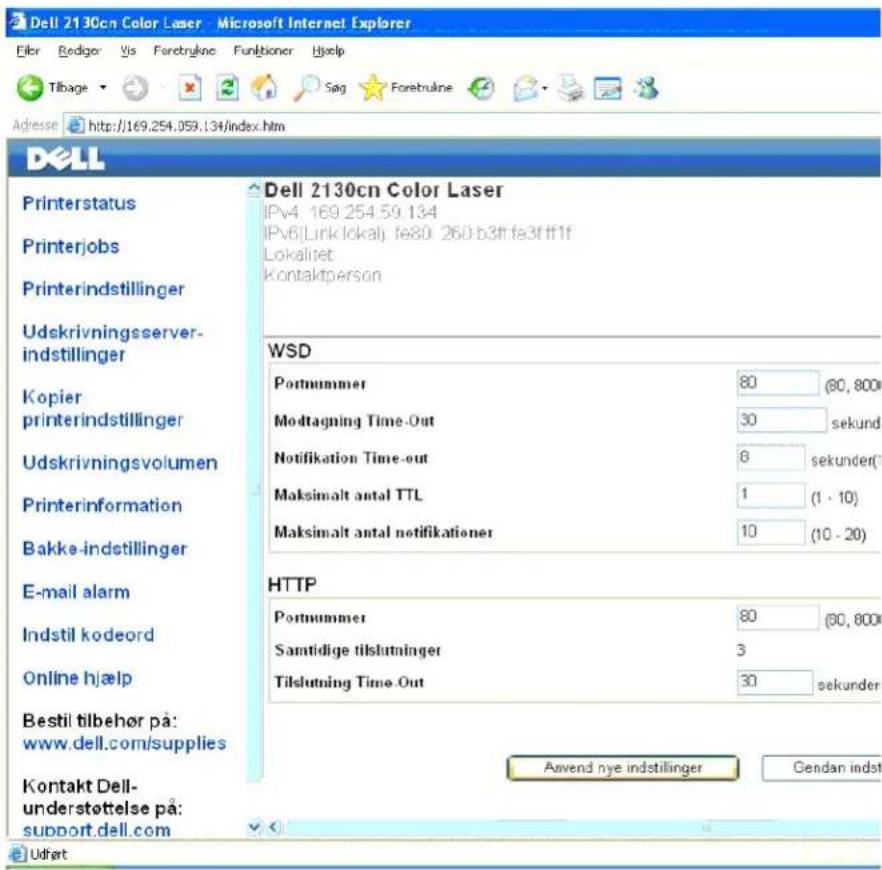This screenshot has width=882, height=870.
Task: Open the Printerstatus link
Action: [79, 203]
